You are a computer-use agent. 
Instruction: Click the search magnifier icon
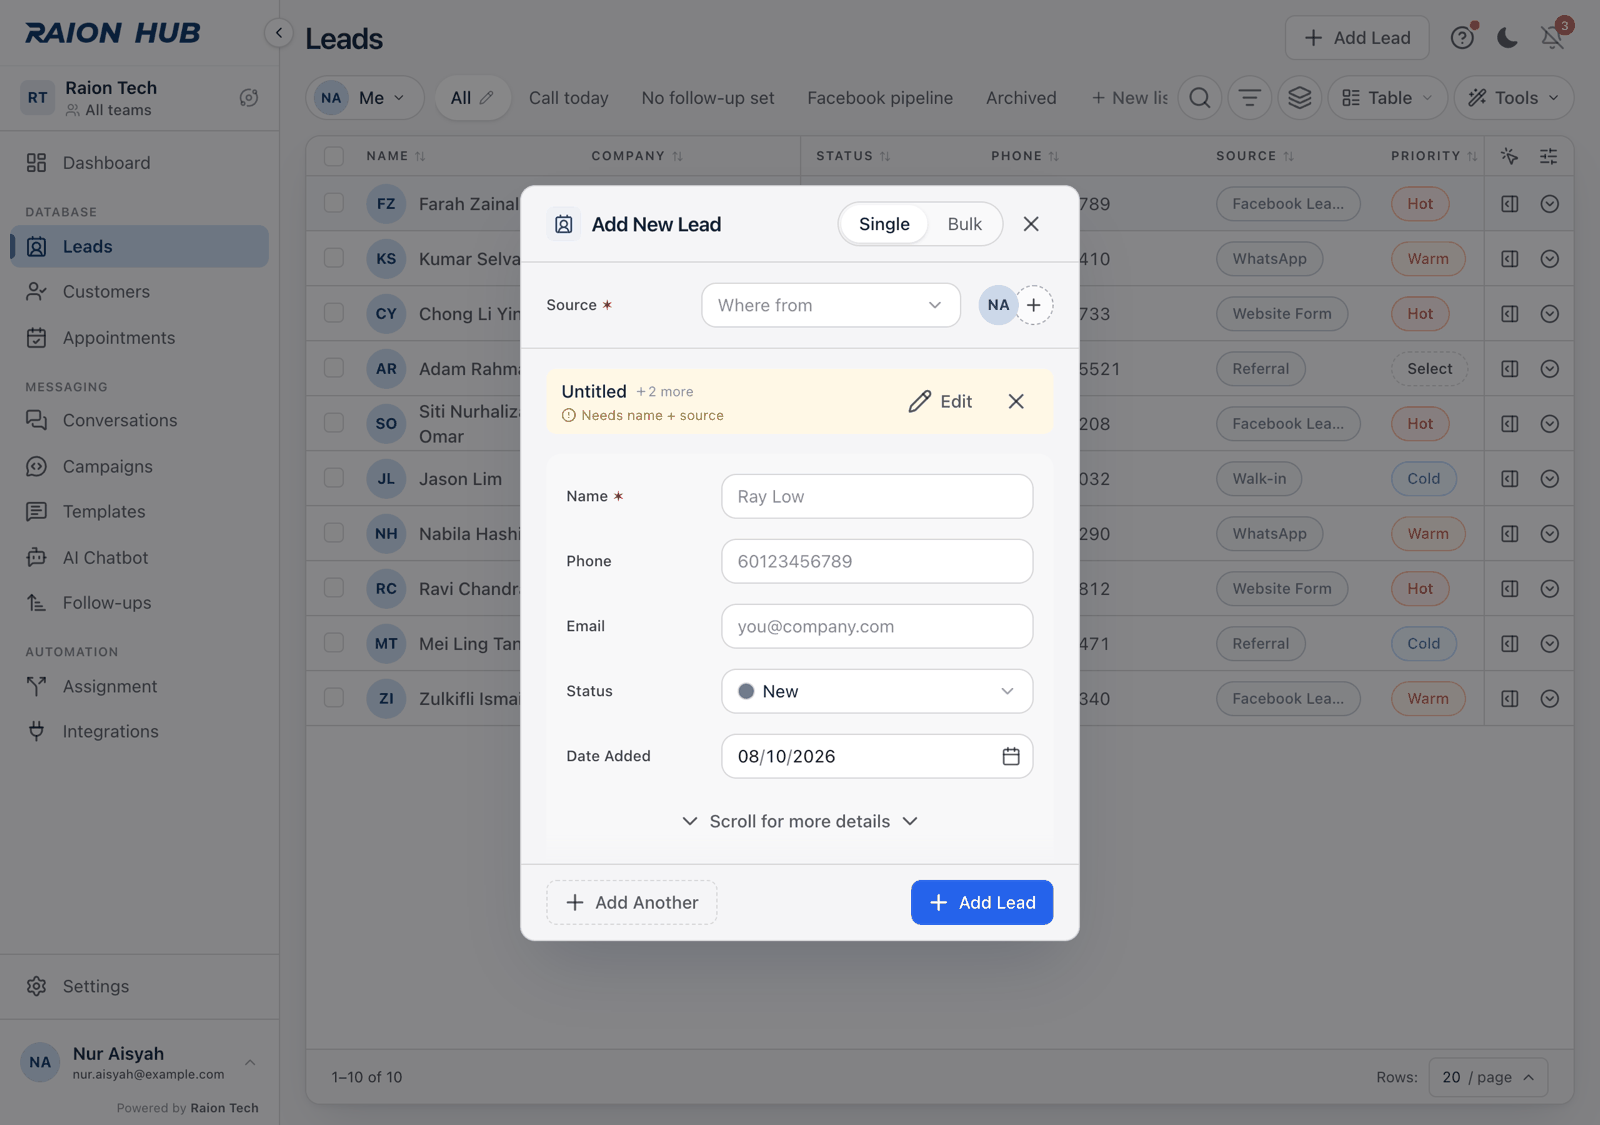point(1200,98)
